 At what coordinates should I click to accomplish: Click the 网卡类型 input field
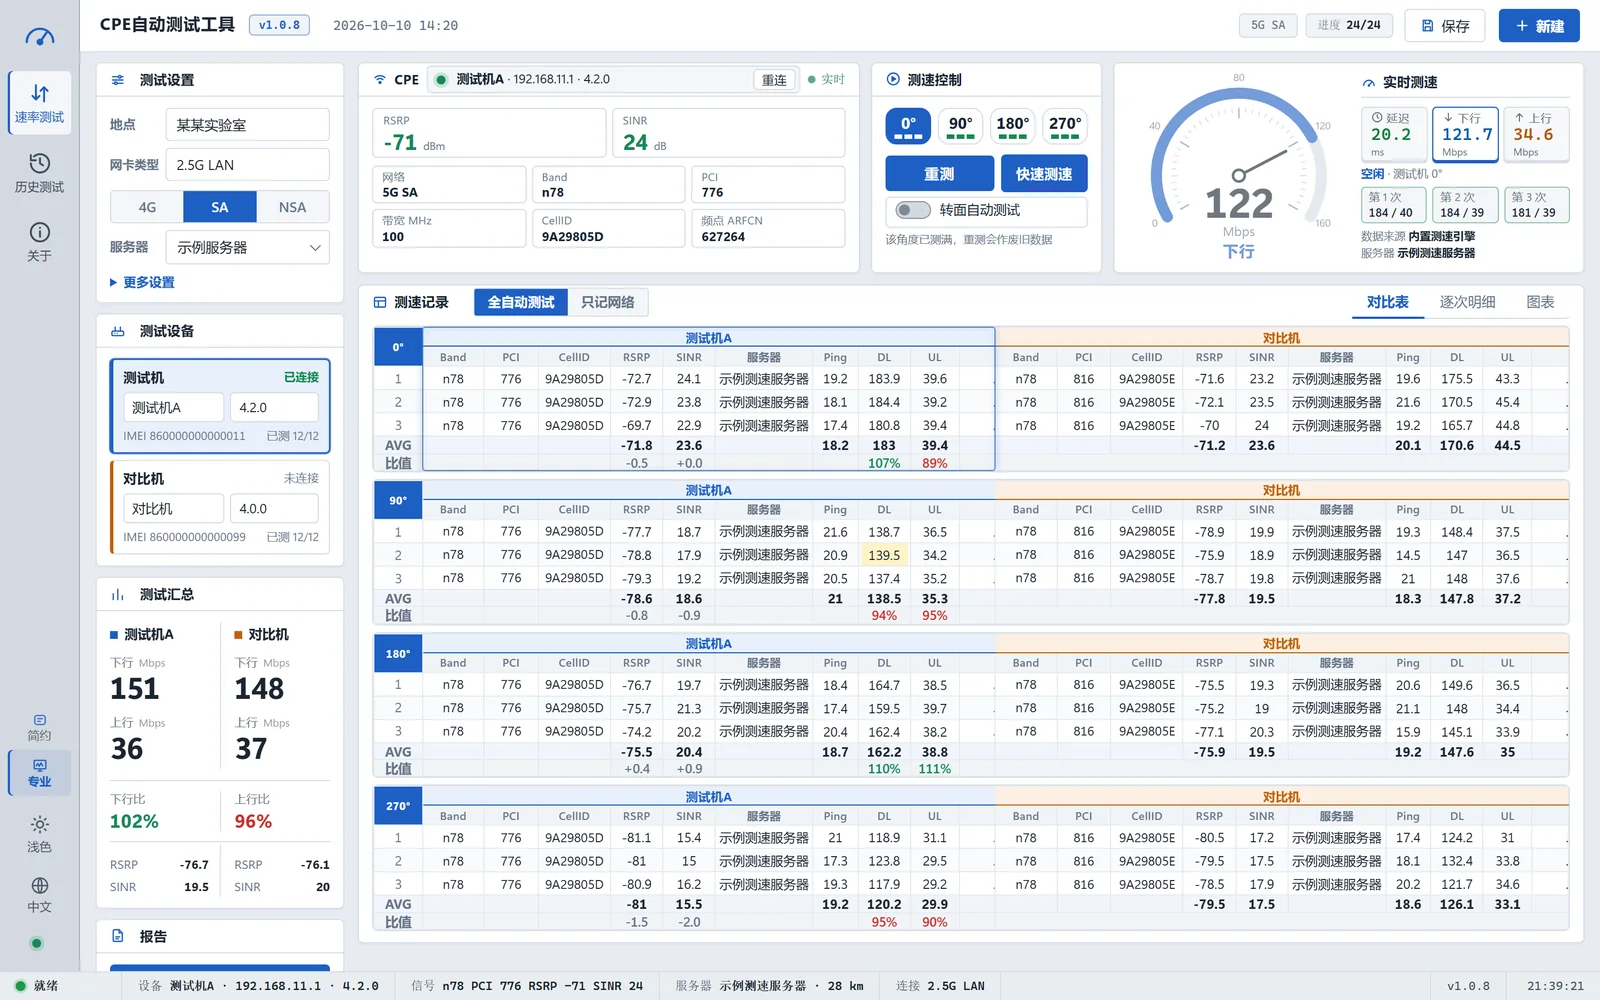click(248, 165)
